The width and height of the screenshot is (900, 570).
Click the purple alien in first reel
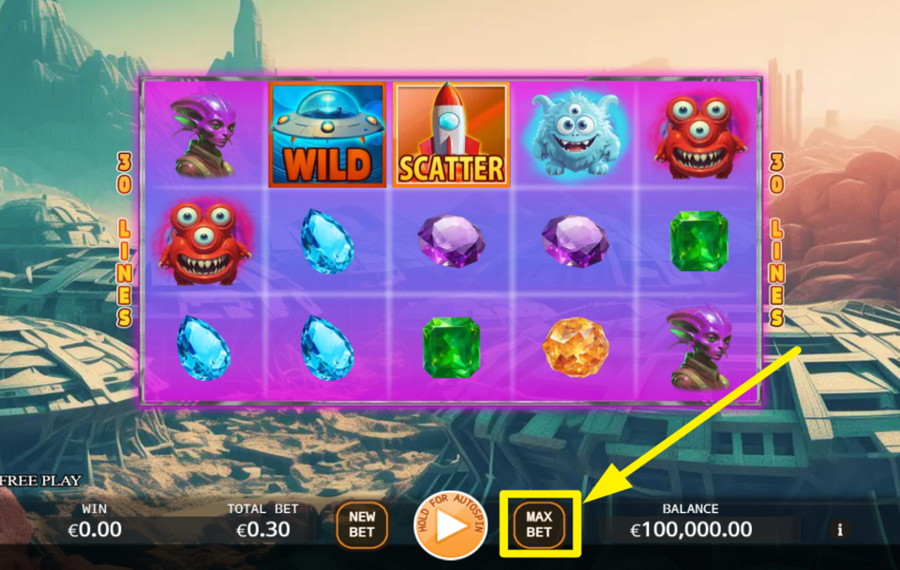tap(205, 136)
